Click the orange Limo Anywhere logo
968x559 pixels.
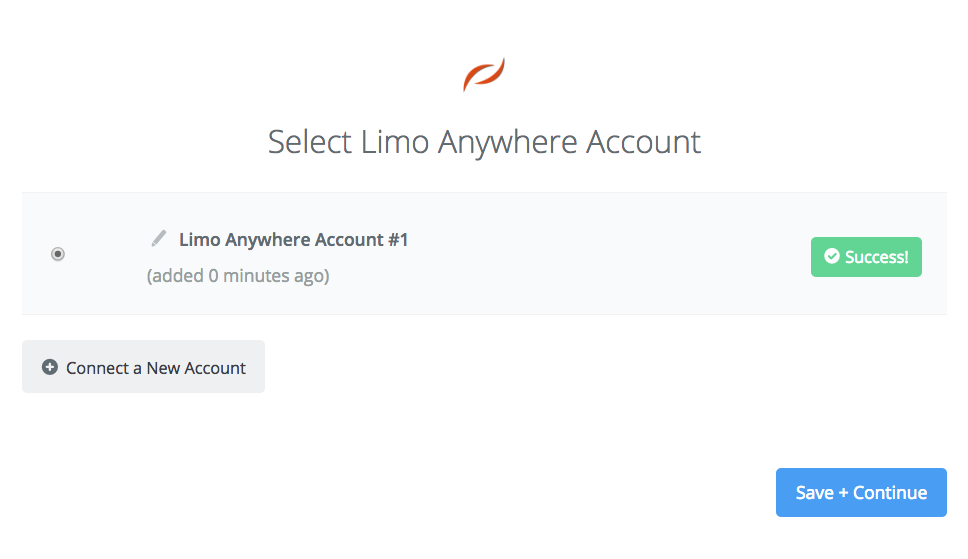(x=484, y=75)
